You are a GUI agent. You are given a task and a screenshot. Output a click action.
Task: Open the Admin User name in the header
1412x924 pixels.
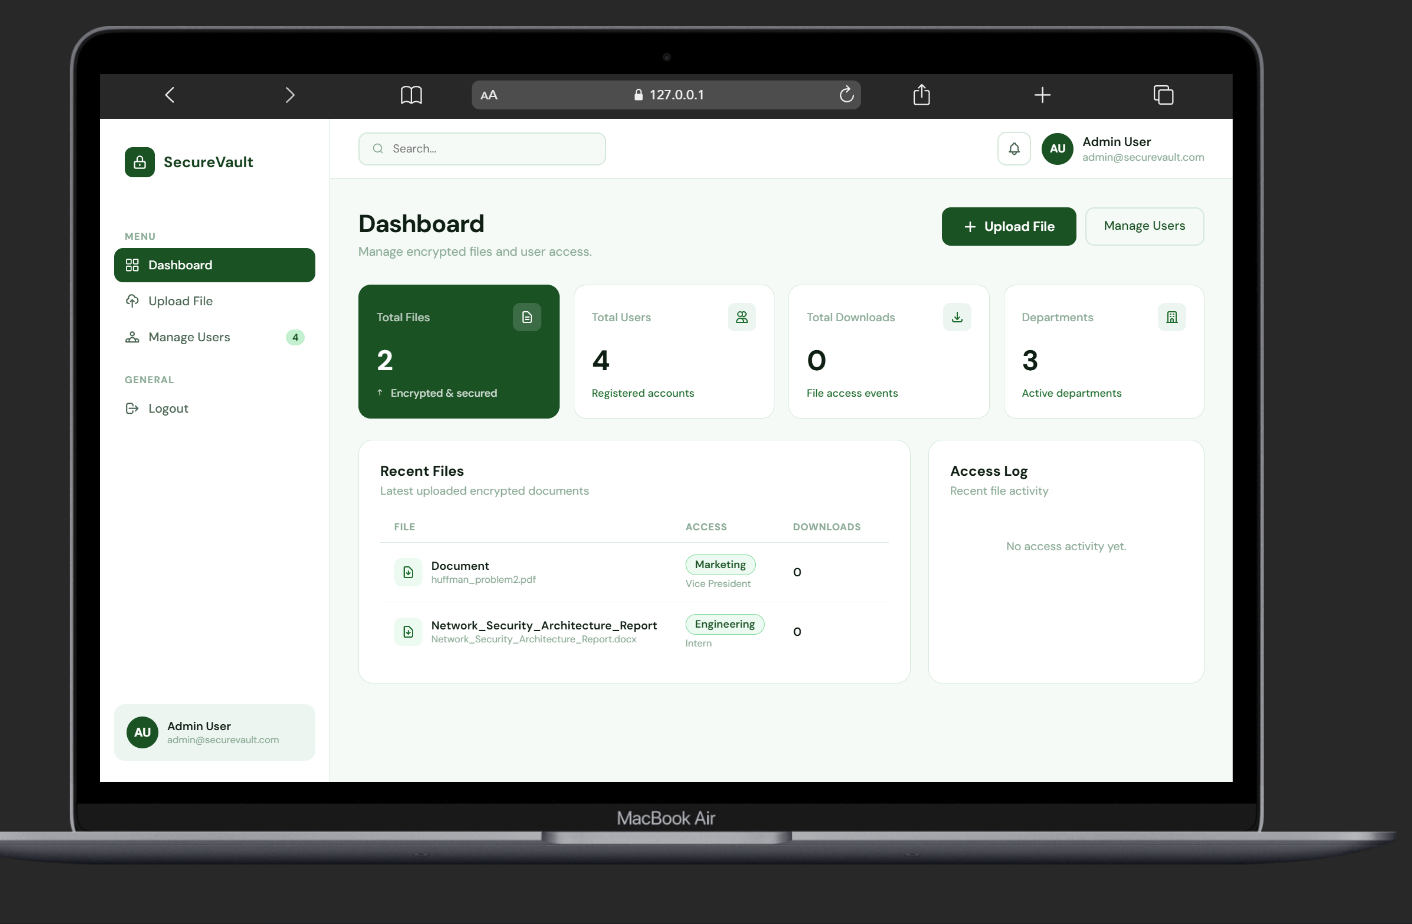point(1116,142)
